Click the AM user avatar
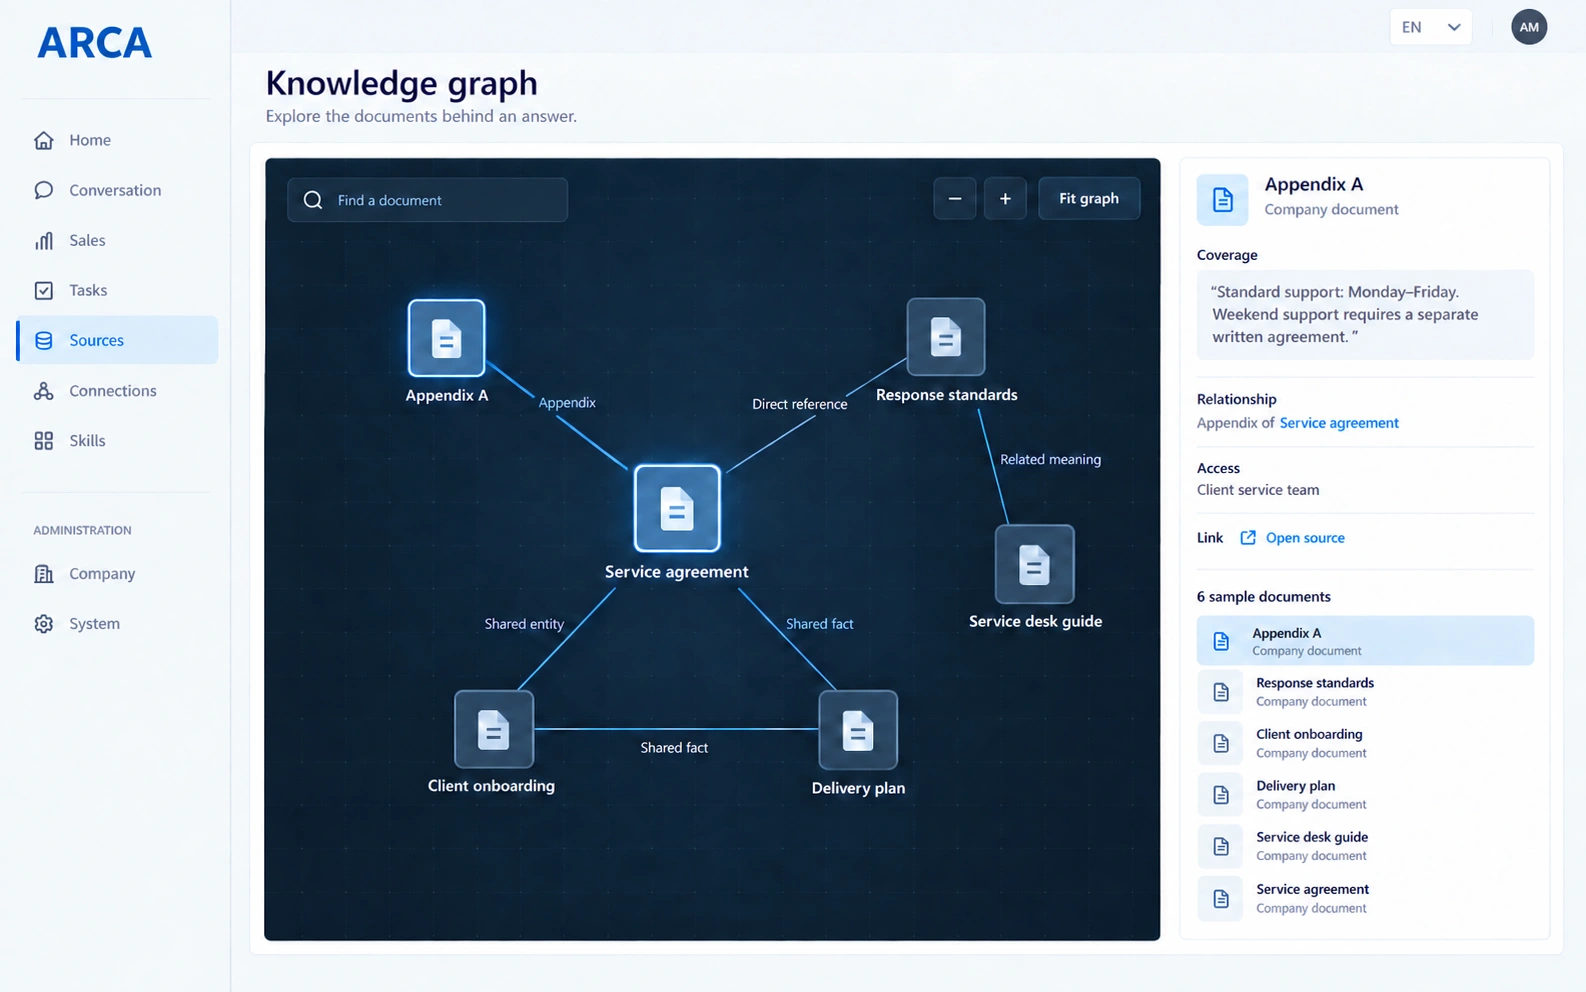Screen dimensions: 1586x992 click(x=1529, y=27)
